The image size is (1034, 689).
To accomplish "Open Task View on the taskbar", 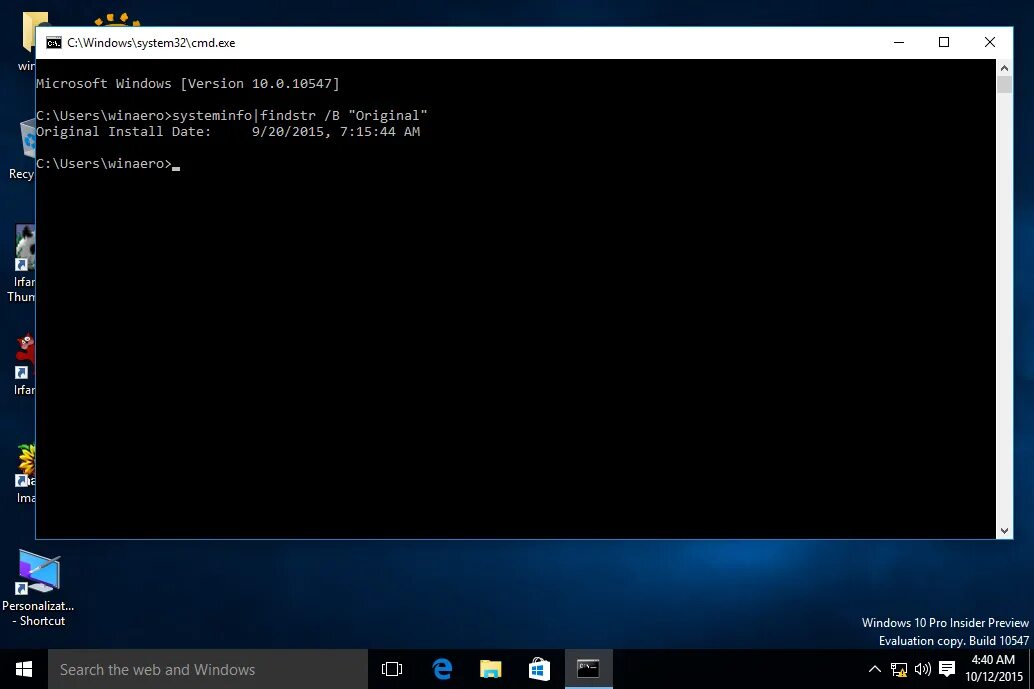I will [392, 669].
